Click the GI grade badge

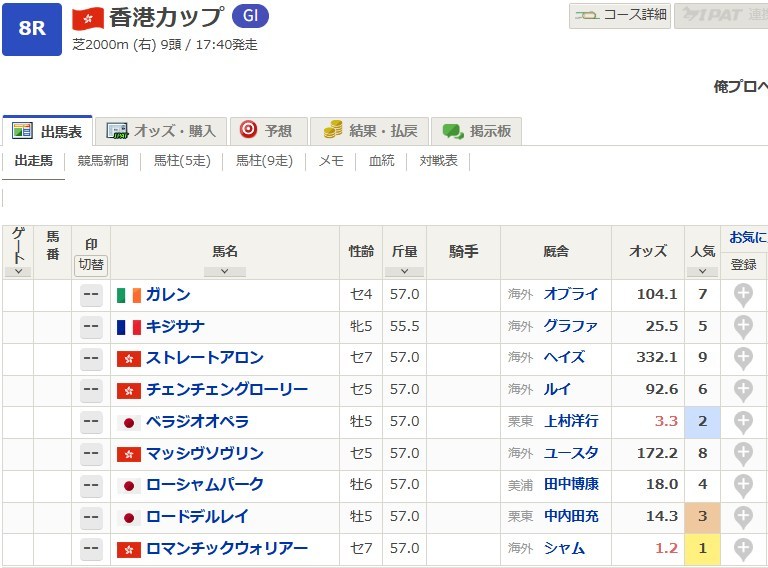[x=249, y=17]
